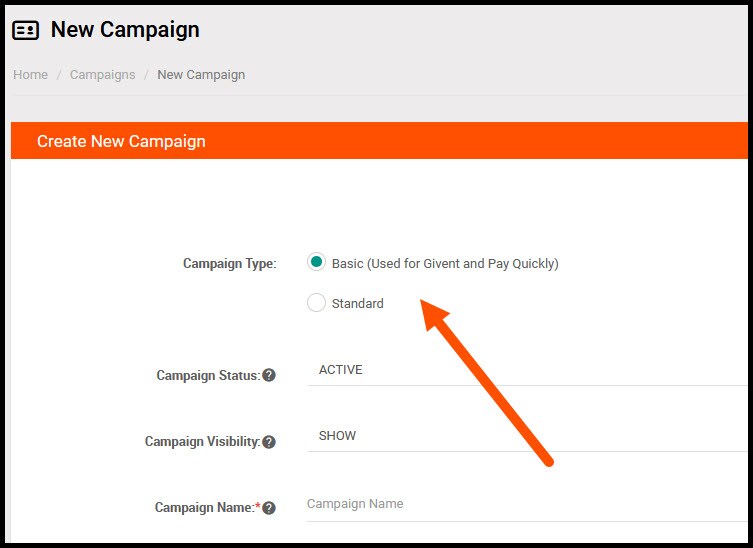Choose the Standard option label
The height and width of the screenshot is (548, 753).
tap(357, 304)
